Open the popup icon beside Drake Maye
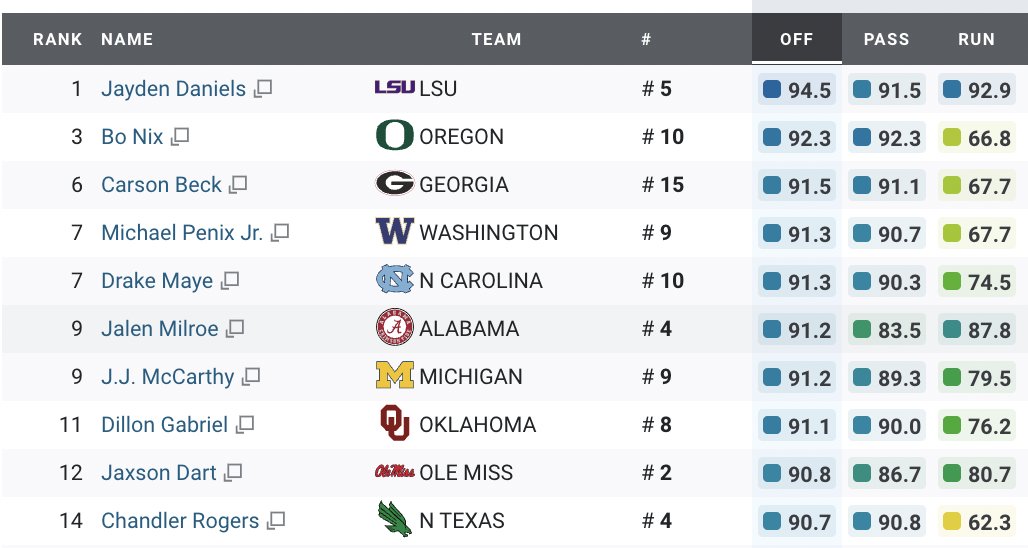The width and height of the screenshot is (1028, 548). (x=229, y=281)
